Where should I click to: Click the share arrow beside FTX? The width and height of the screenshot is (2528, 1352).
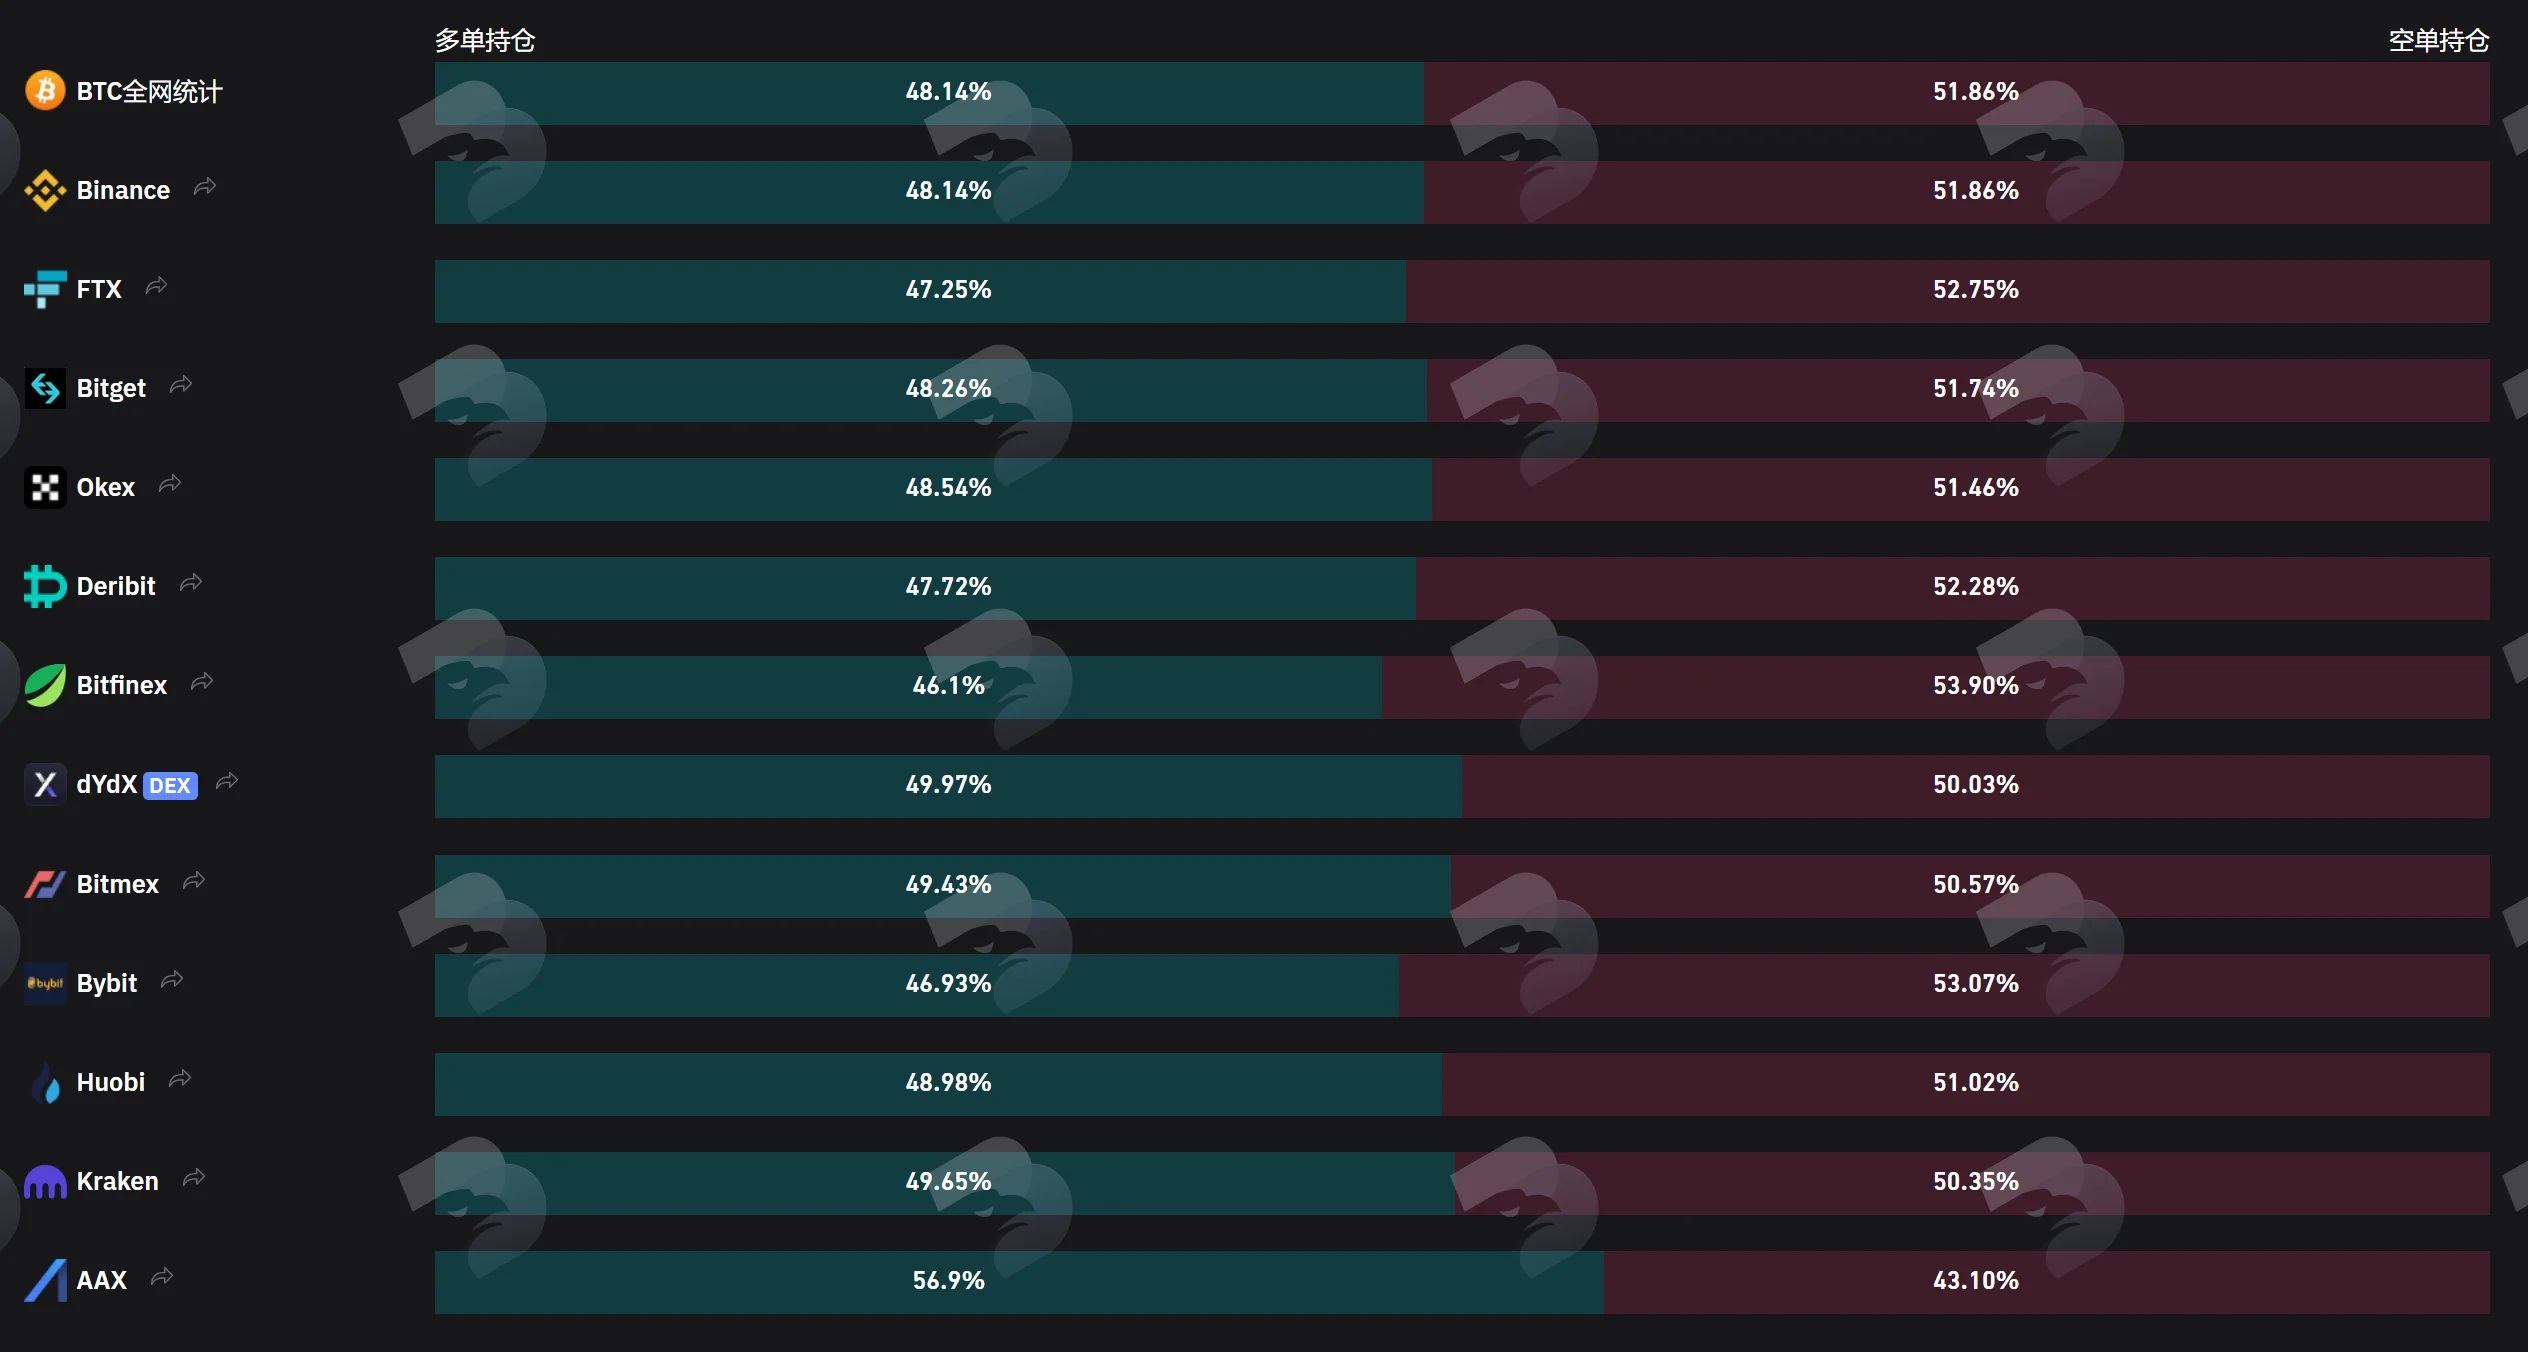[156, 286]
